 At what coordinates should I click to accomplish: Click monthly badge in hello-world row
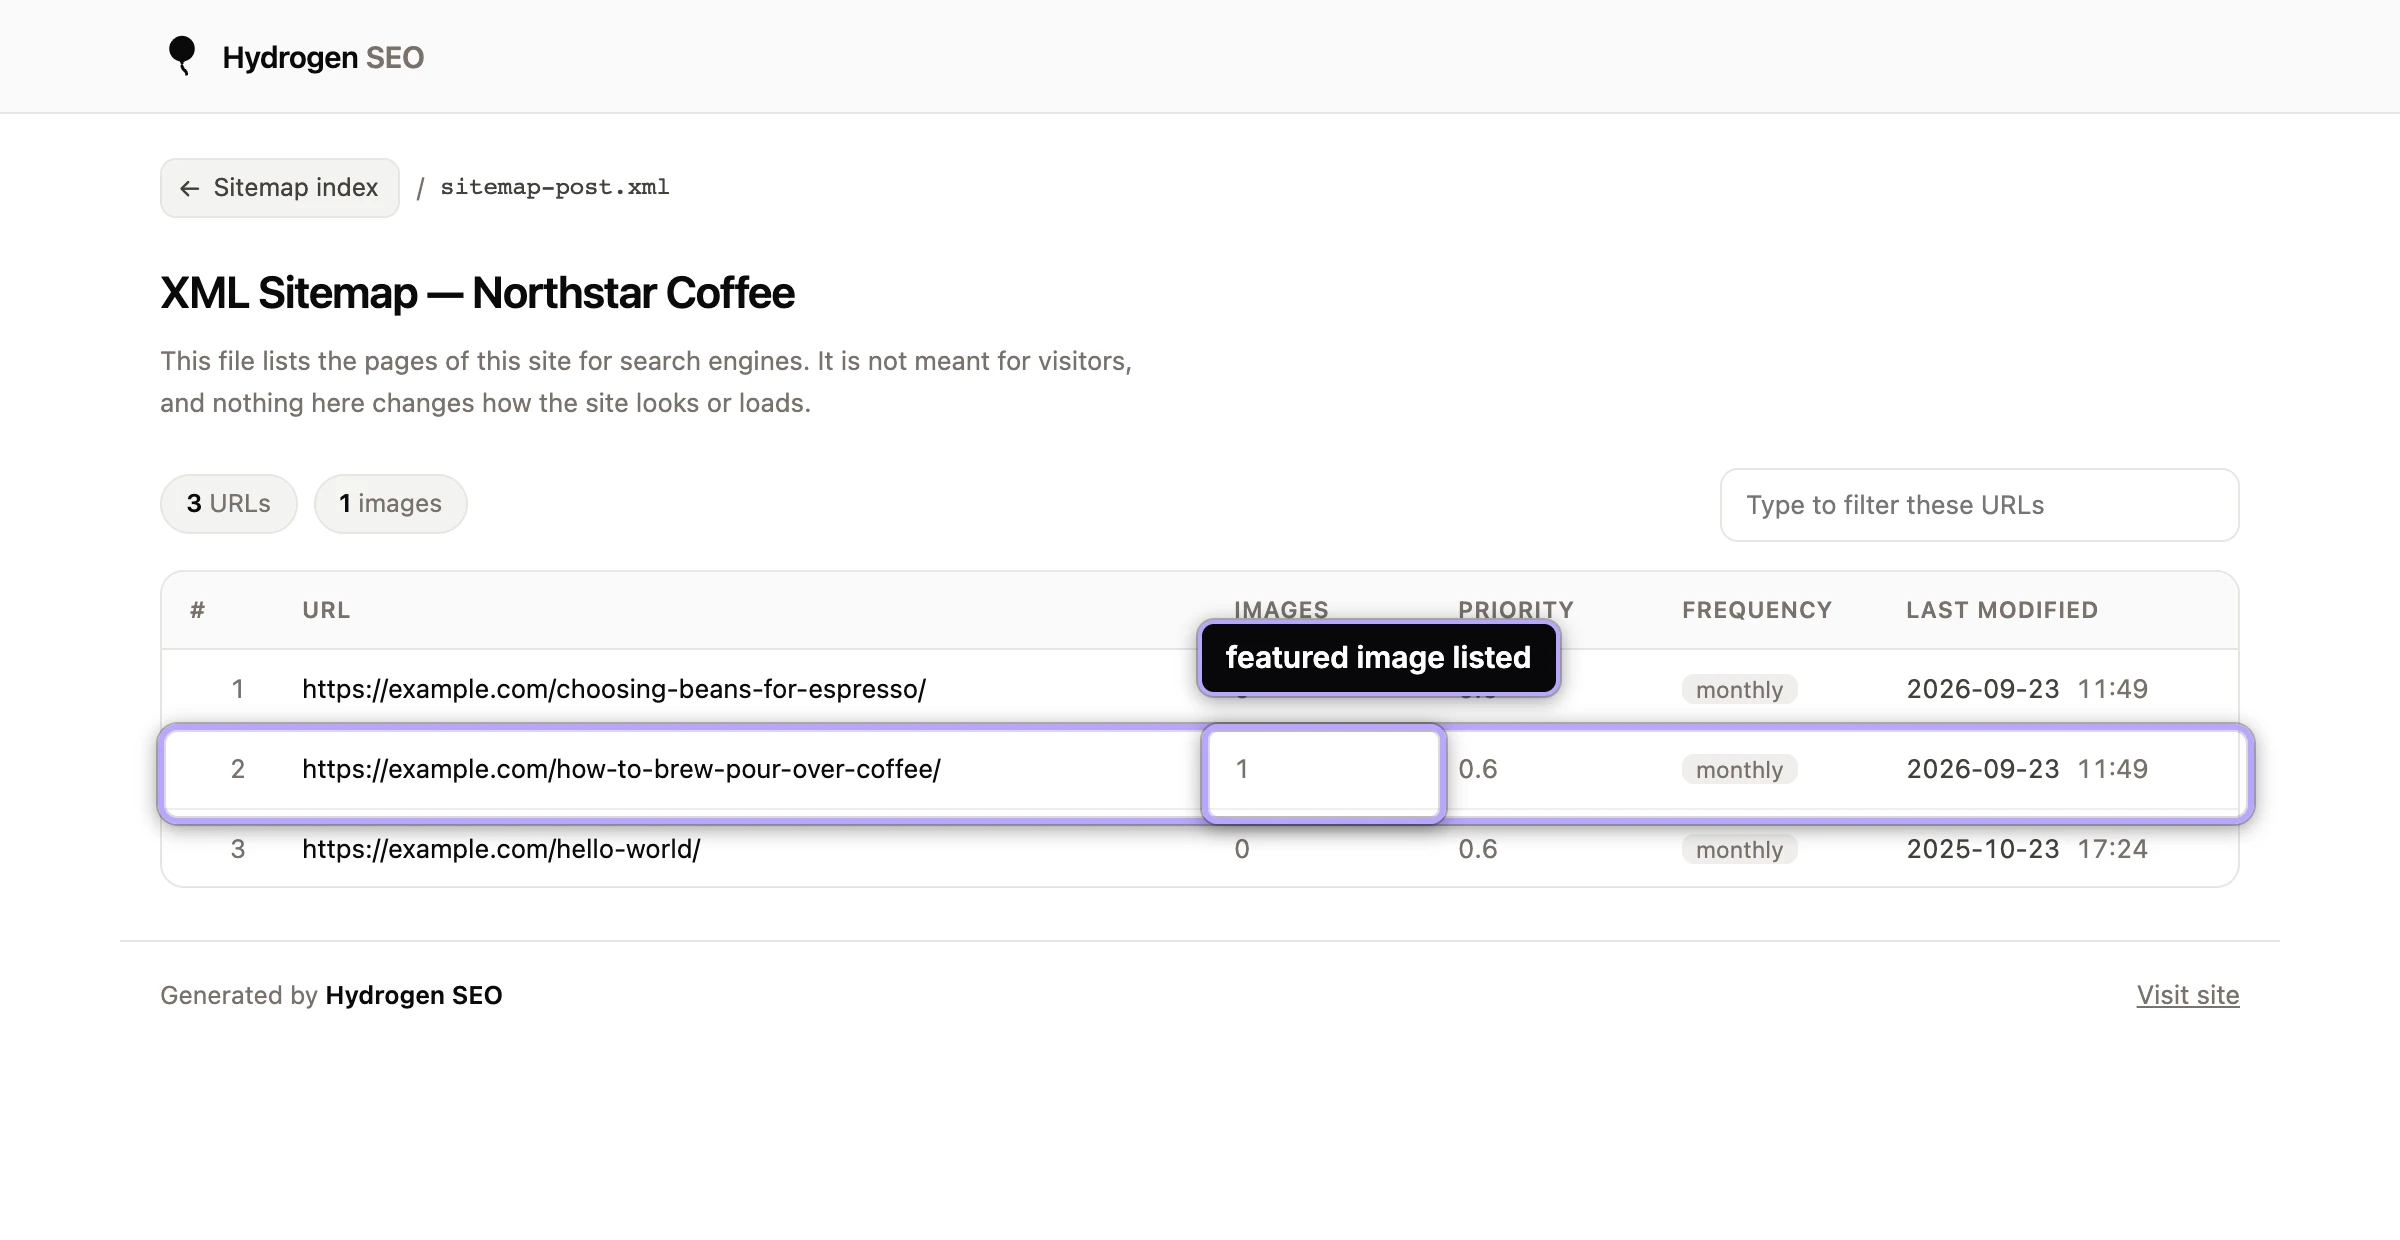[1740, 849]
